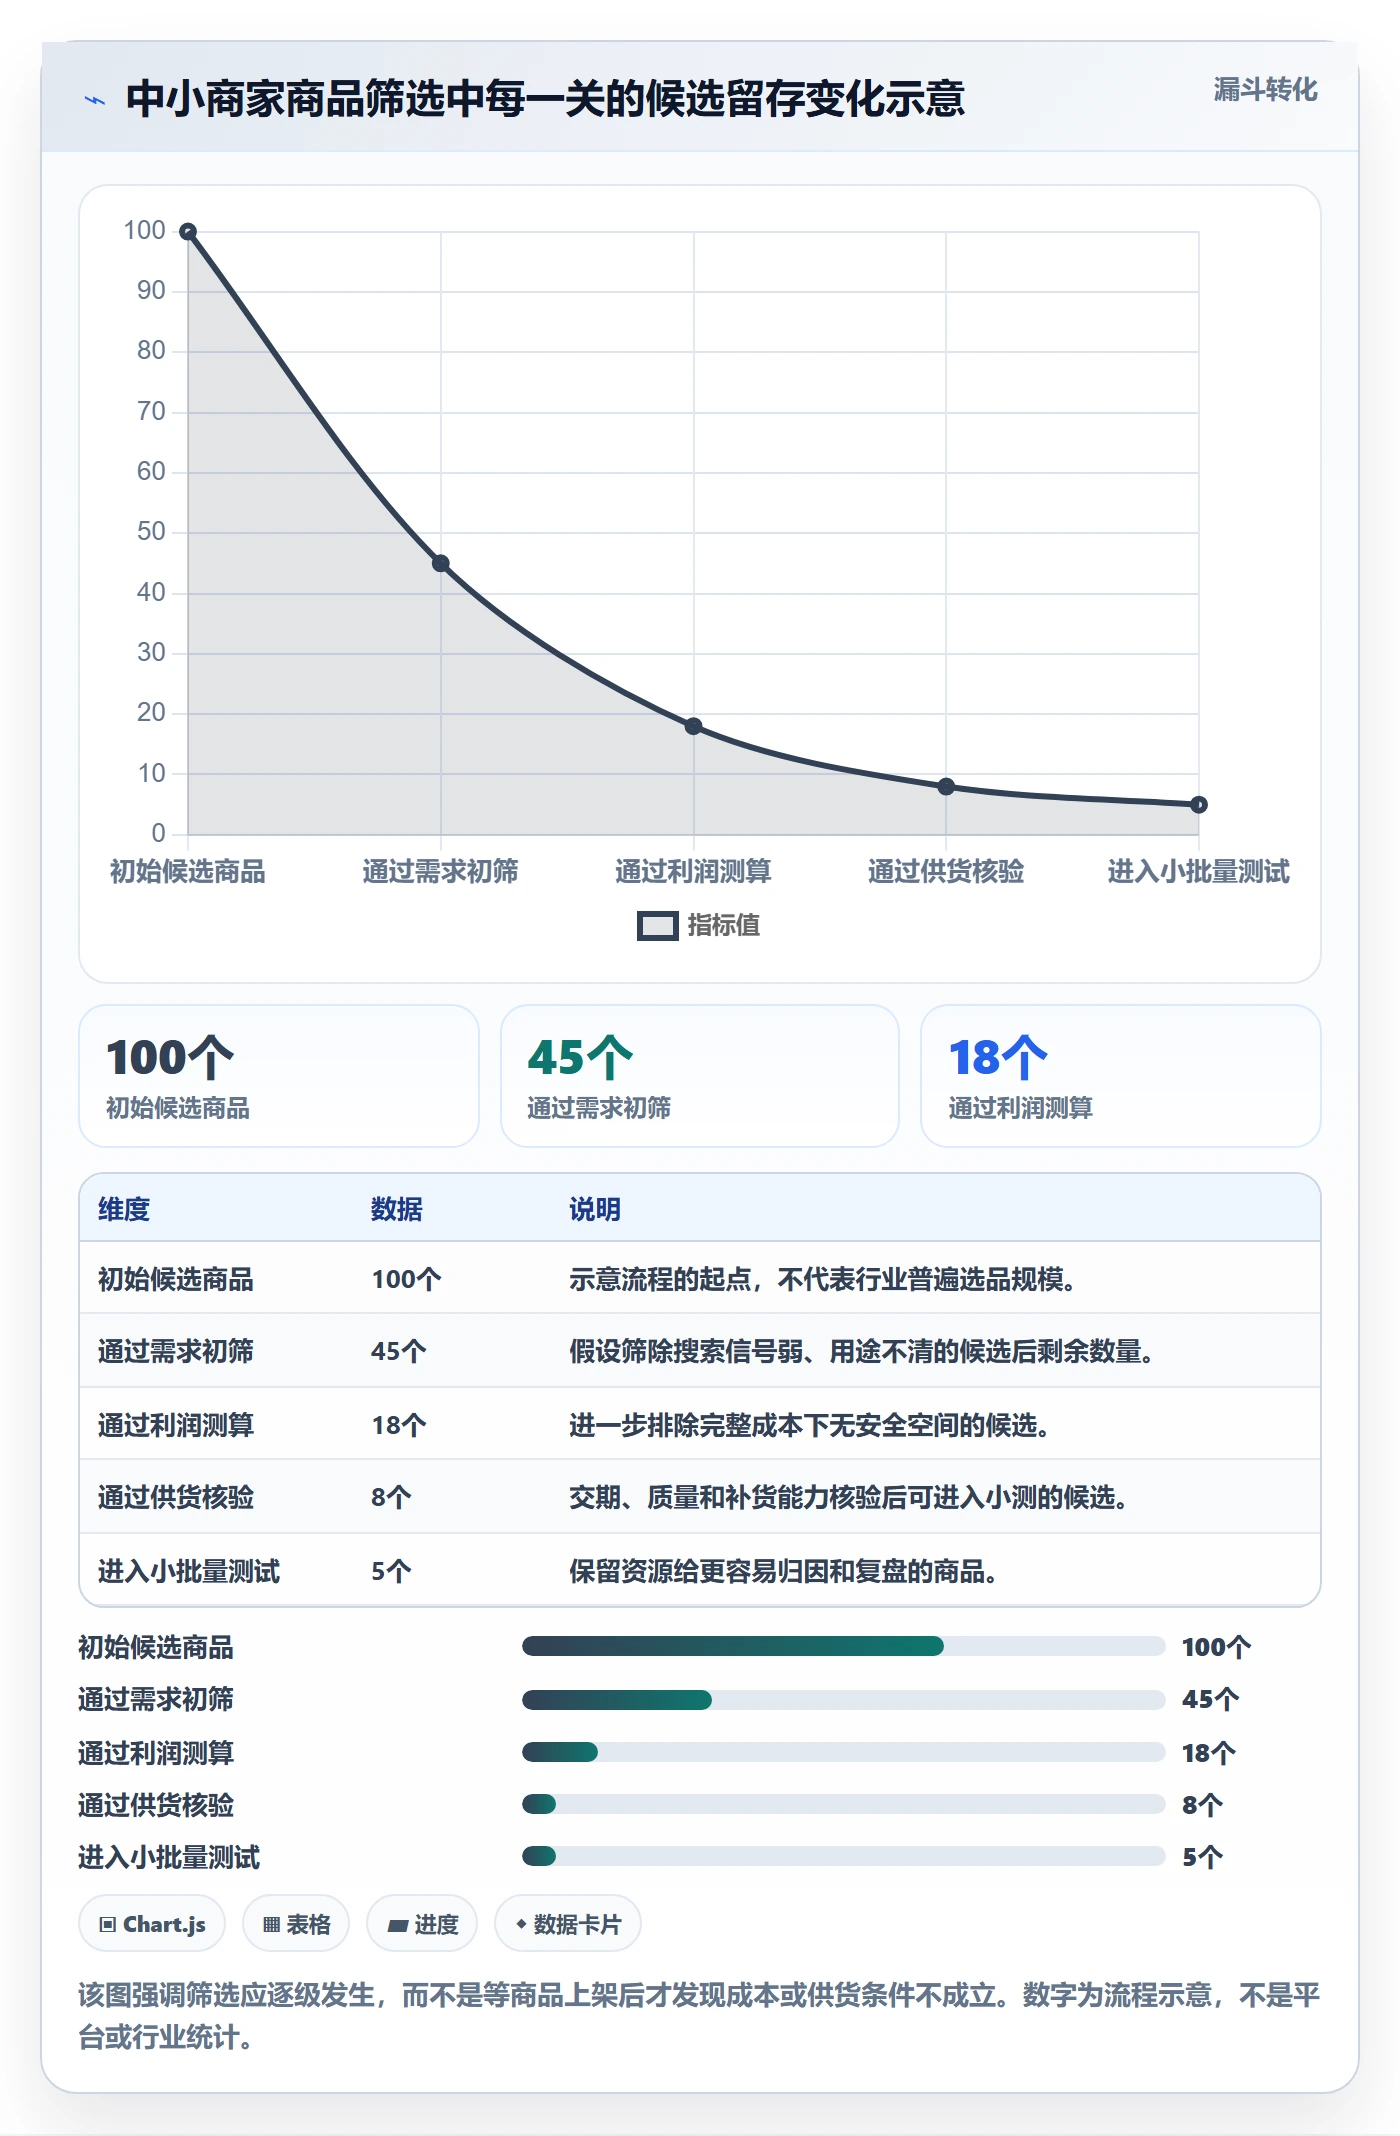The image size is (1400, 2136).
Task: Click the 维度 column header
Action: (x=124, y=1209)
